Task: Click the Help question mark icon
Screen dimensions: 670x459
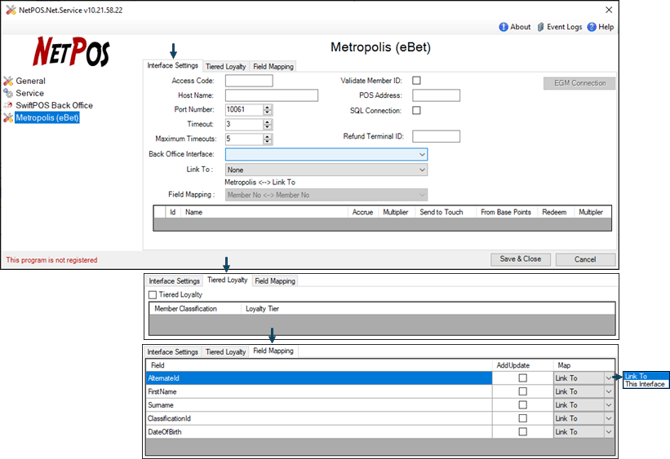Action: (x=592, y=27)
